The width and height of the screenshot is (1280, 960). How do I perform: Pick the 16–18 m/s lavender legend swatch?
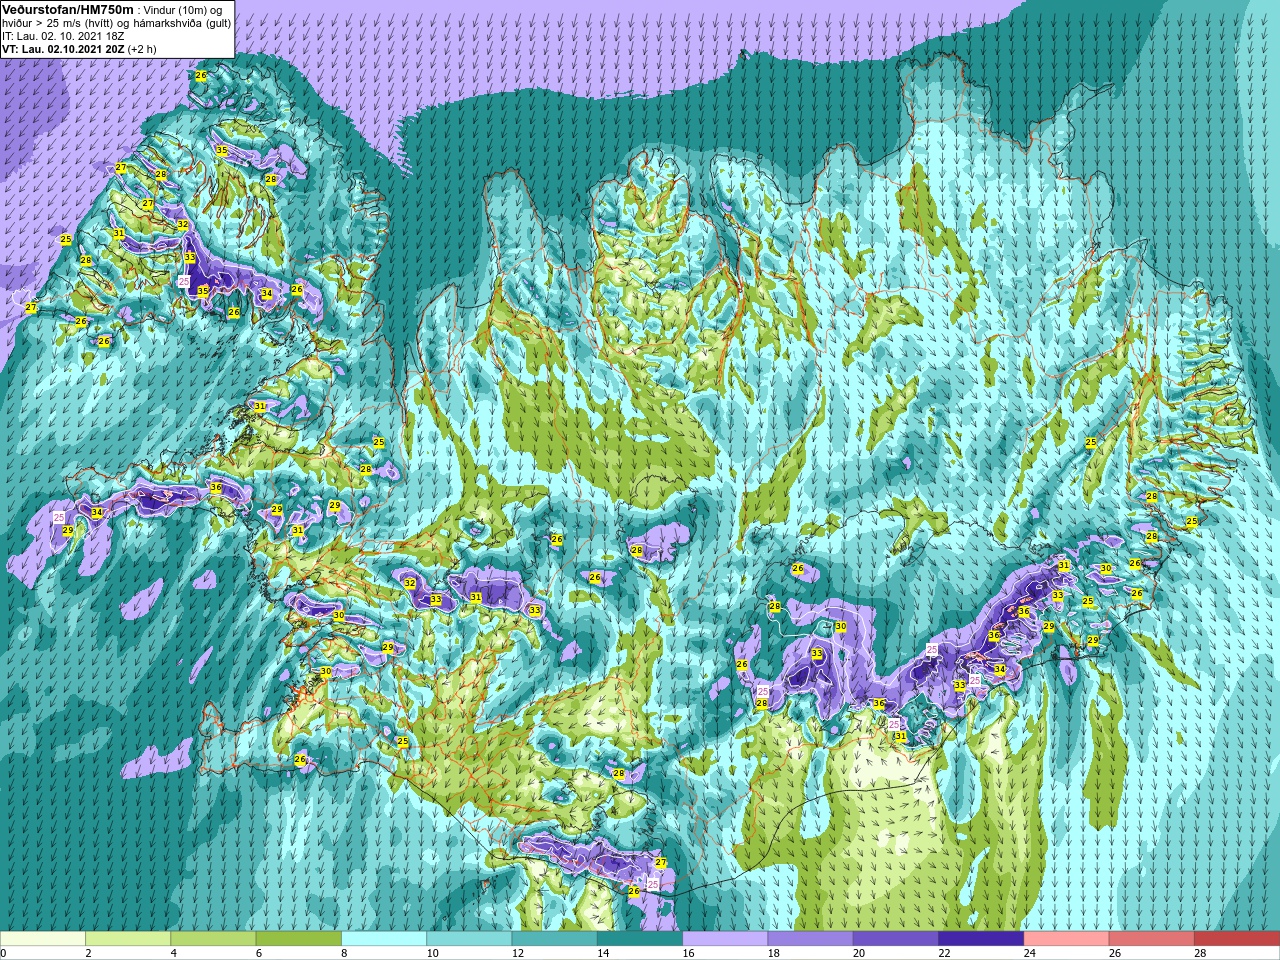pyautogui.click(x=725, y=939)
